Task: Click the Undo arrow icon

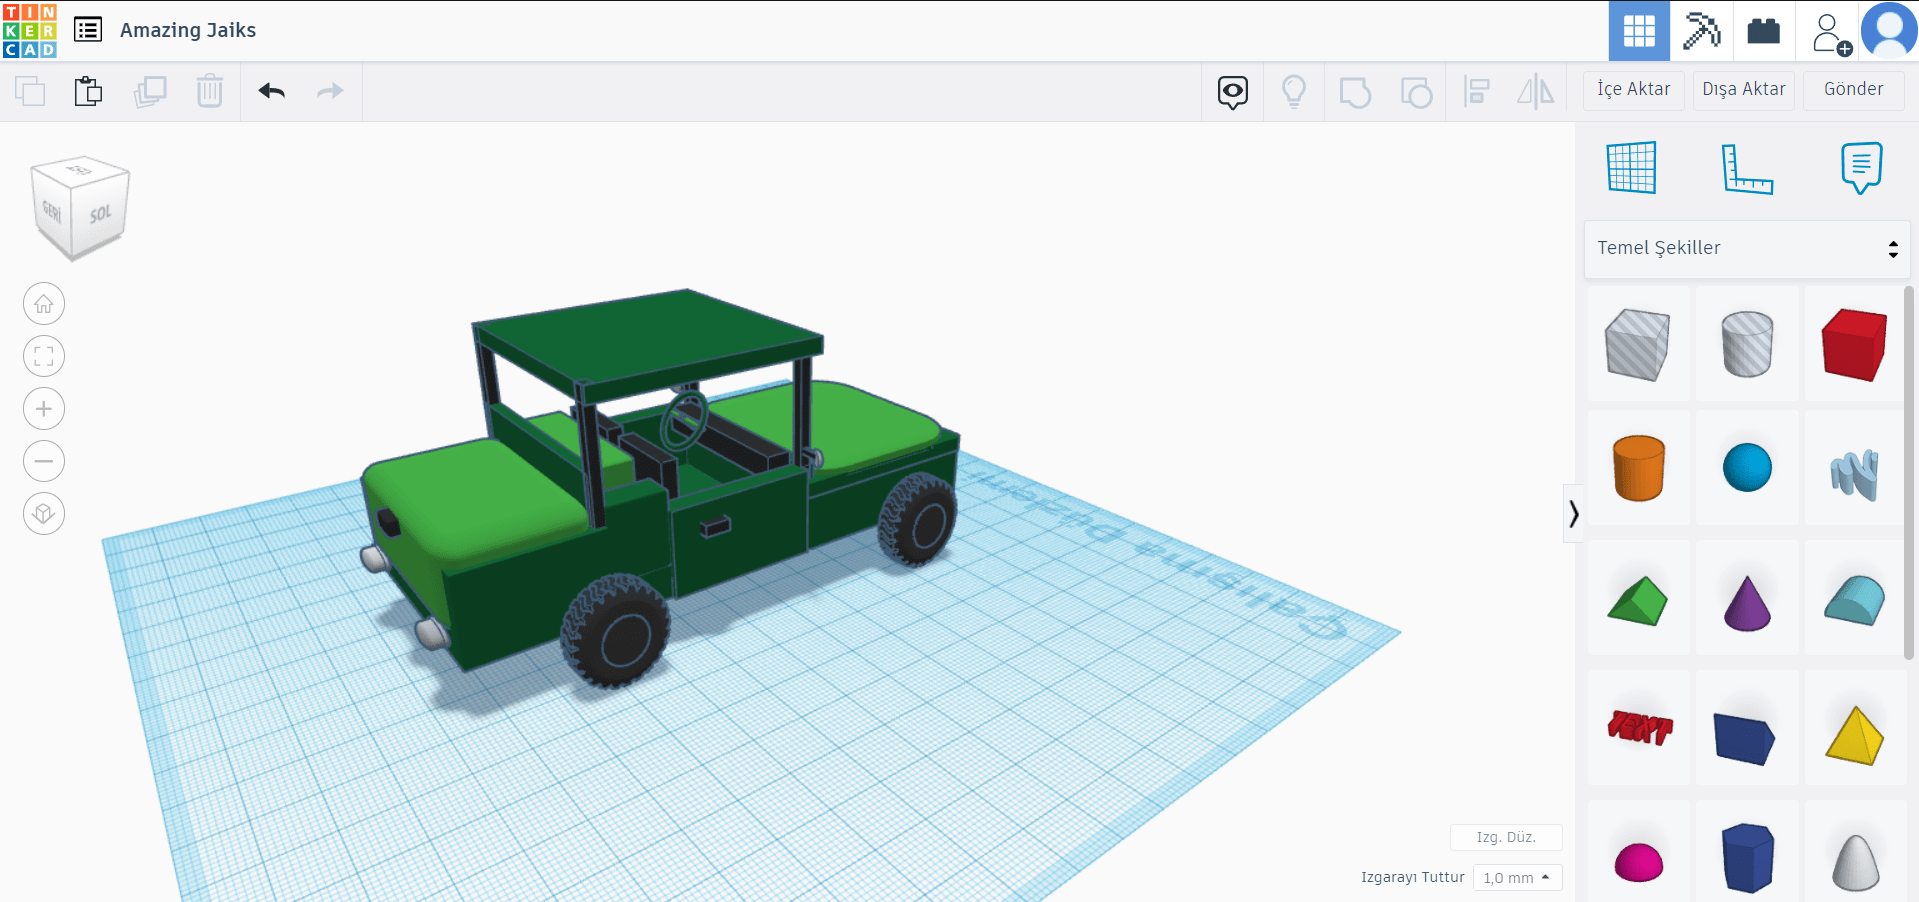Action: click(x=270, y=90)
